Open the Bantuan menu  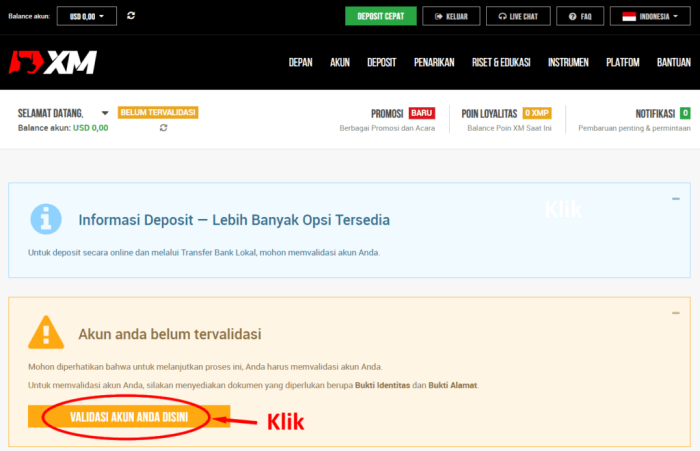(x=674, y=63)
